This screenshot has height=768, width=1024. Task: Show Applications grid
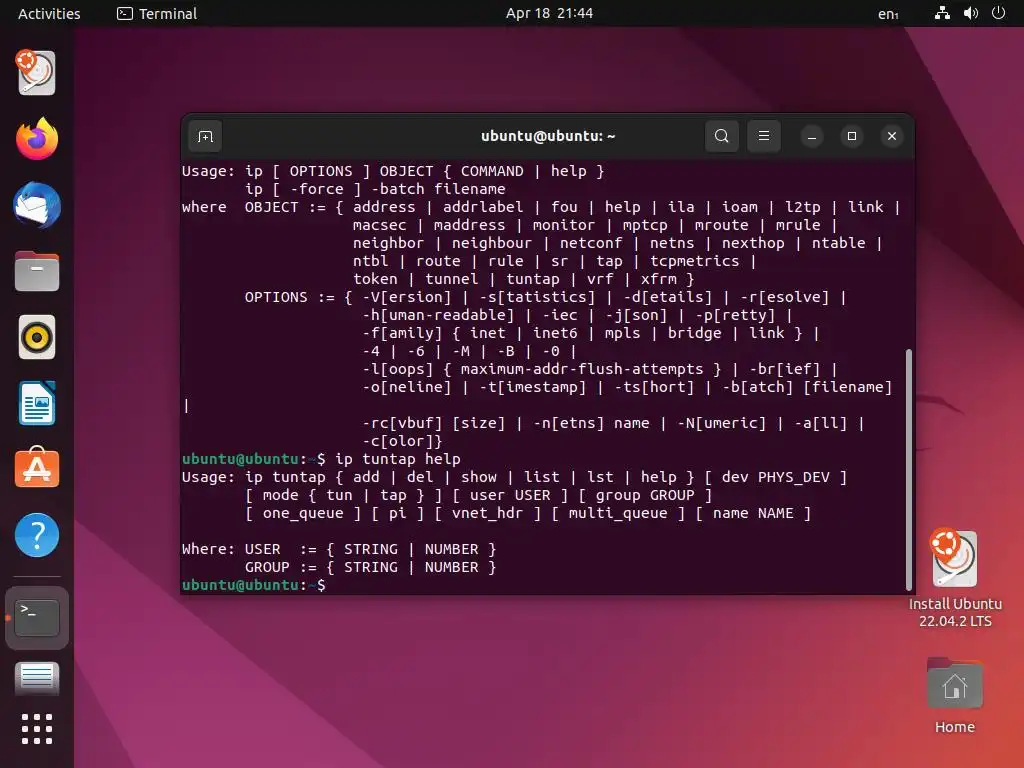37,729
